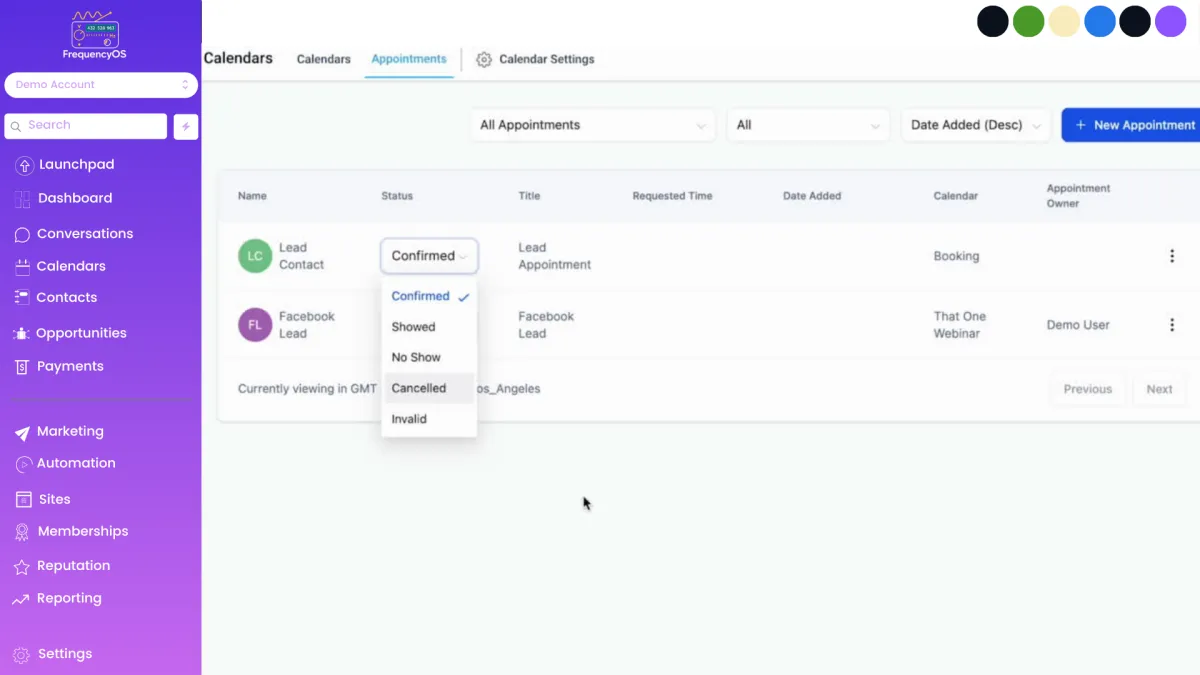The width and height of the screenshot is (1200, 675).
Task: Select the Appointments tab
Action: (409, 59)
